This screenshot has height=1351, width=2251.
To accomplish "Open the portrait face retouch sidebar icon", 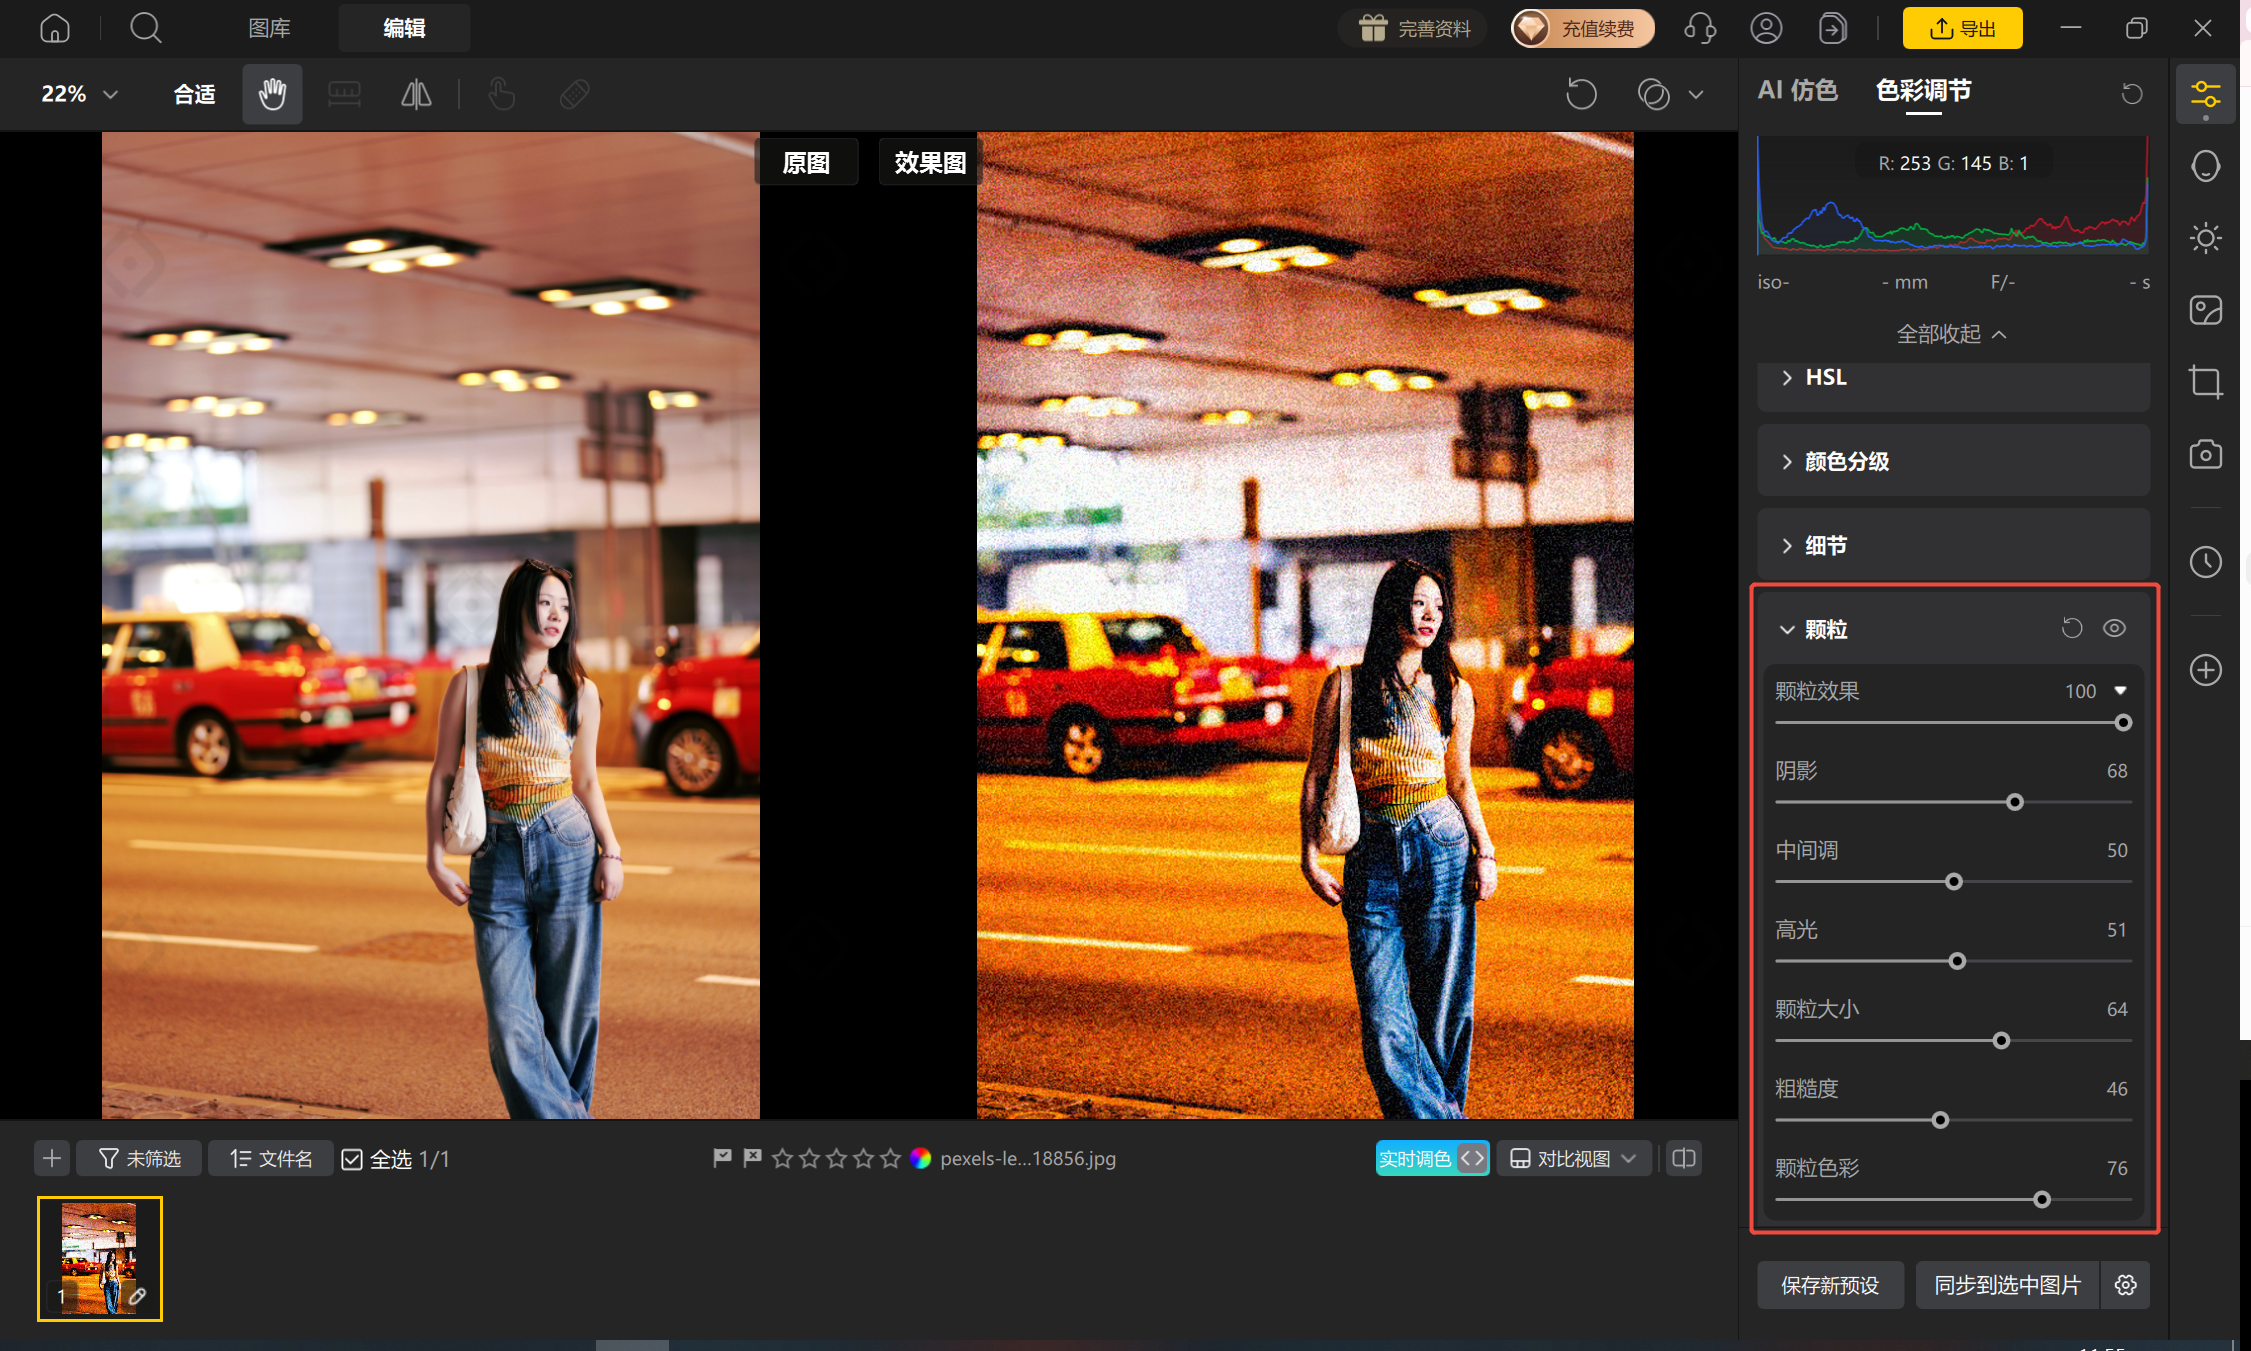I will (2205, 166).
